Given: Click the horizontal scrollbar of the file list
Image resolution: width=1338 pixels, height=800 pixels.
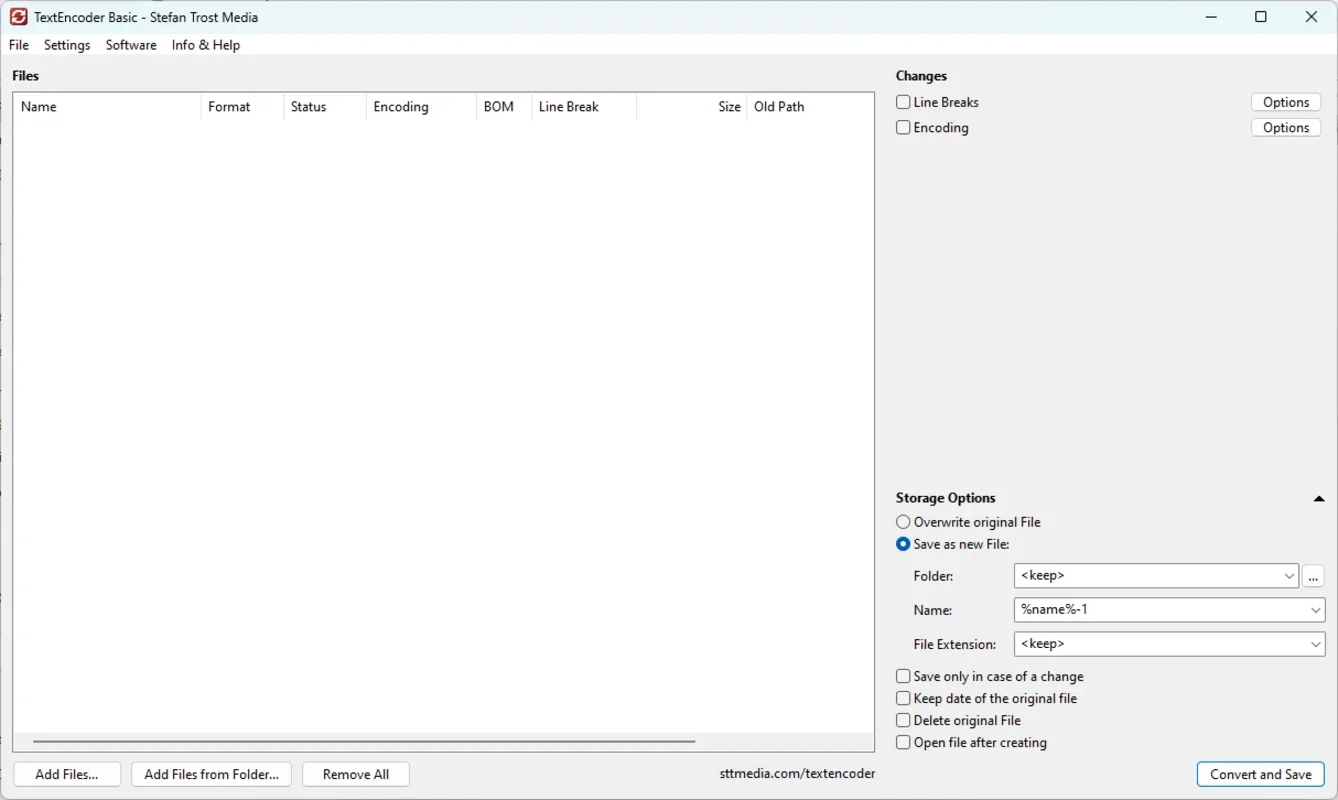Looking at the screenshot, I should (364, 742).
